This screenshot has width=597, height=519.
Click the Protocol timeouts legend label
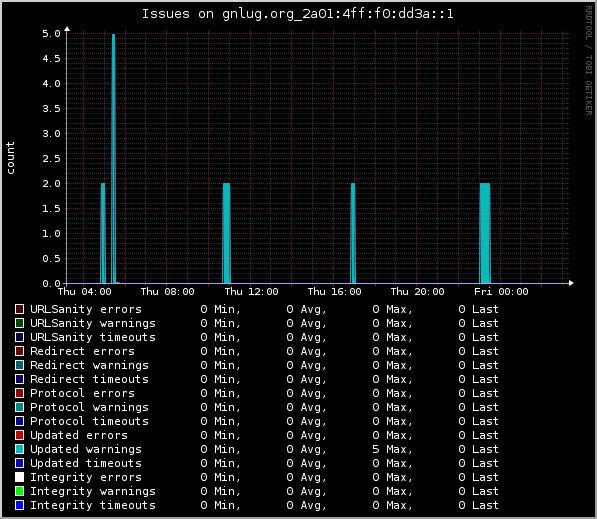[89, 421]
